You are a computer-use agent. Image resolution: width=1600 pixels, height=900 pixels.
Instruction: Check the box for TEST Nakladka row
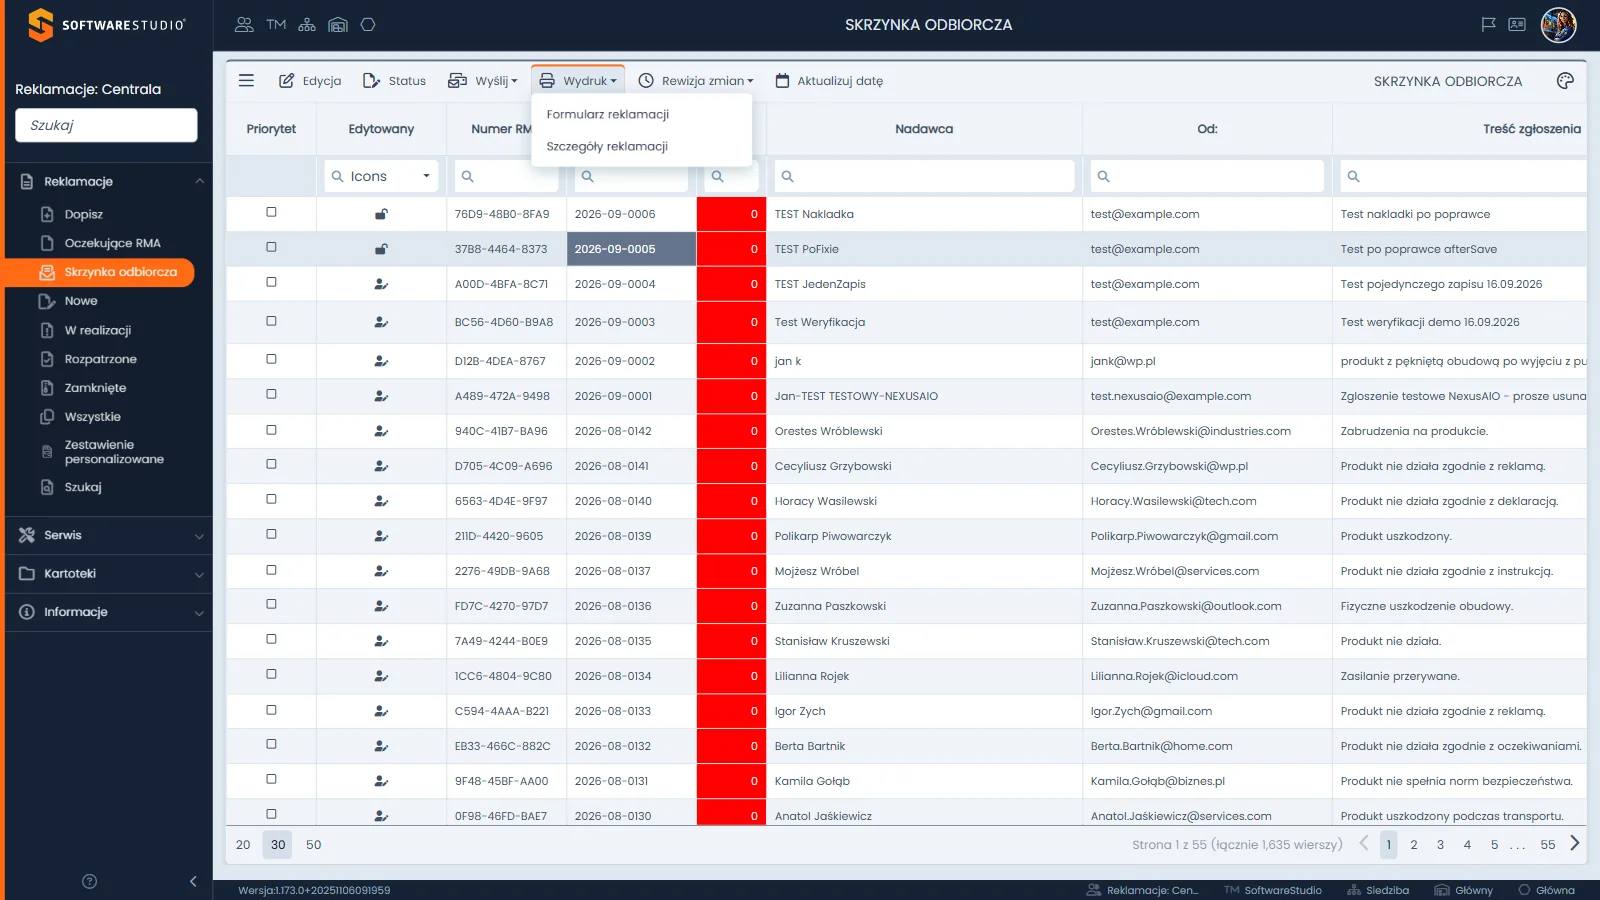coord(271,213)
